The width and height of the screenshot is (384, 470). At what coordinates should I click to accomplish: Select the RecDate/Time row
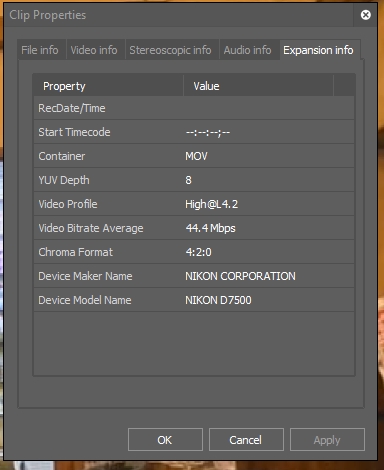click(x=194, y=108)
